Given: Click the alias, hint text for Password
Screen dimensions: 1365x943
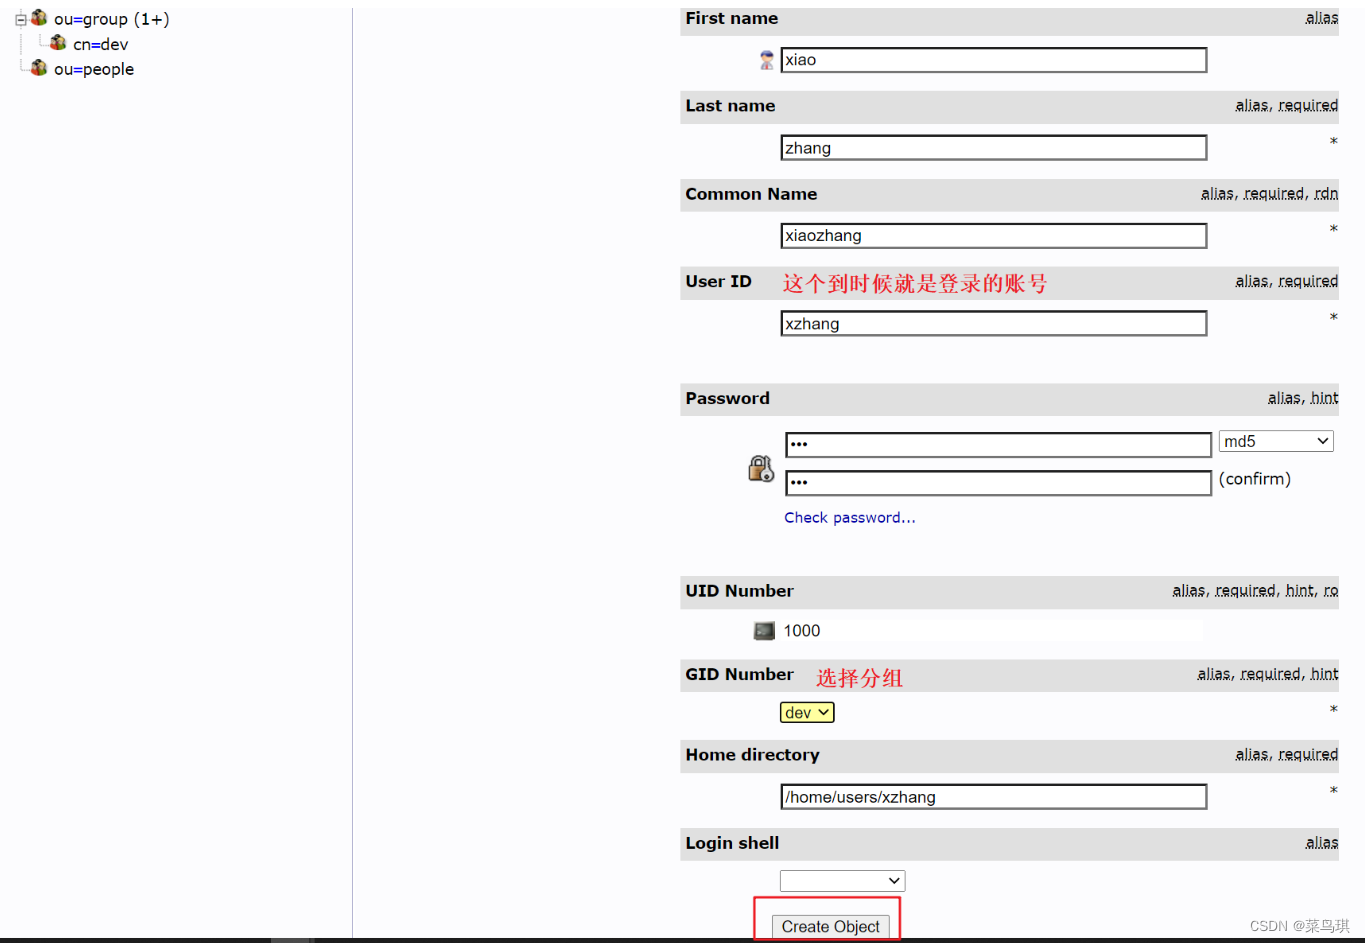Looking at the screenshot, I should click(1303, 398).
